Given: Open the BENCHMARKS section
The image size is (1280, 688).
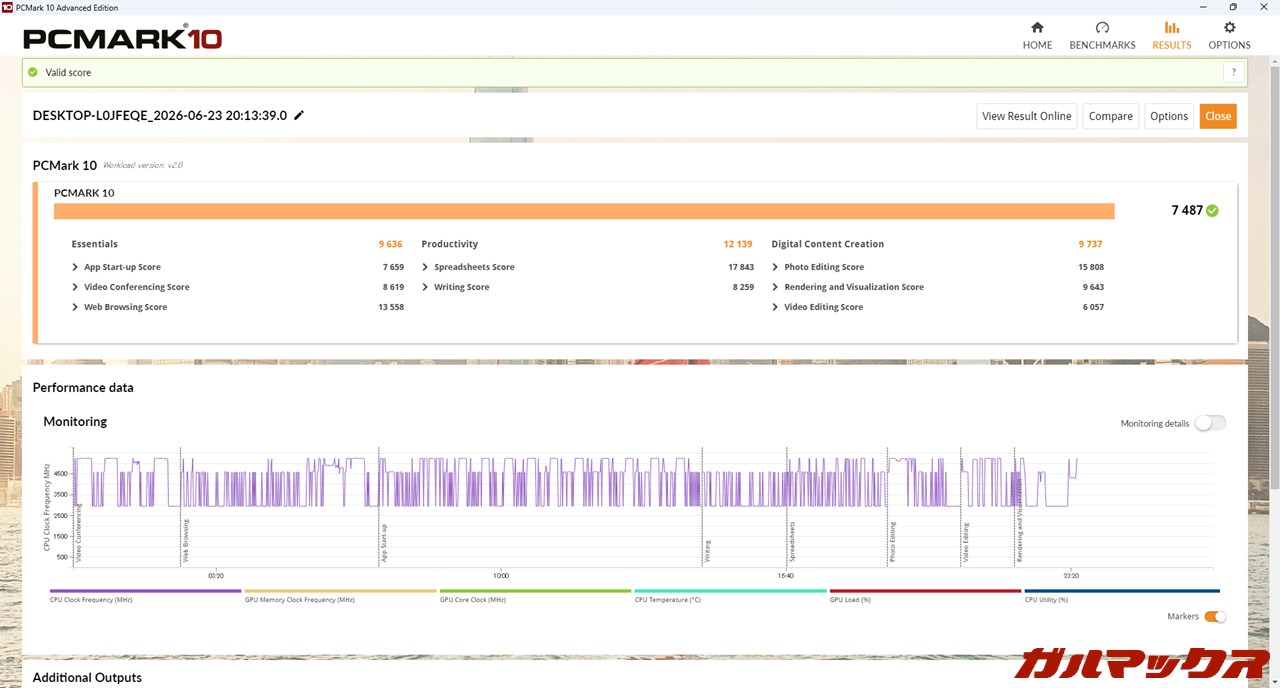Looking at the screenshot, I should [1102, 36].
